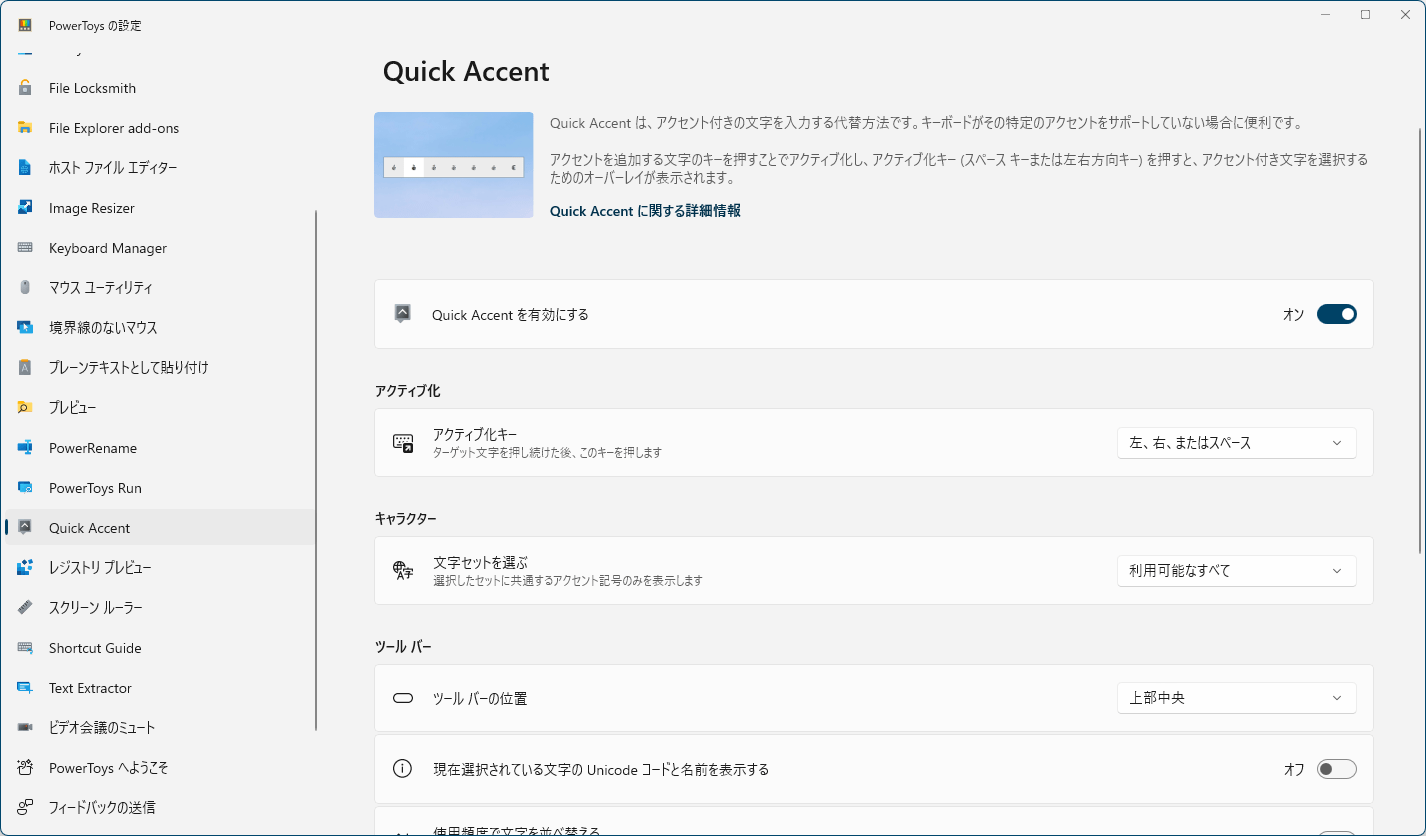
Task: Open PowerToys へようこそ entry
Action: click(160, 768)
